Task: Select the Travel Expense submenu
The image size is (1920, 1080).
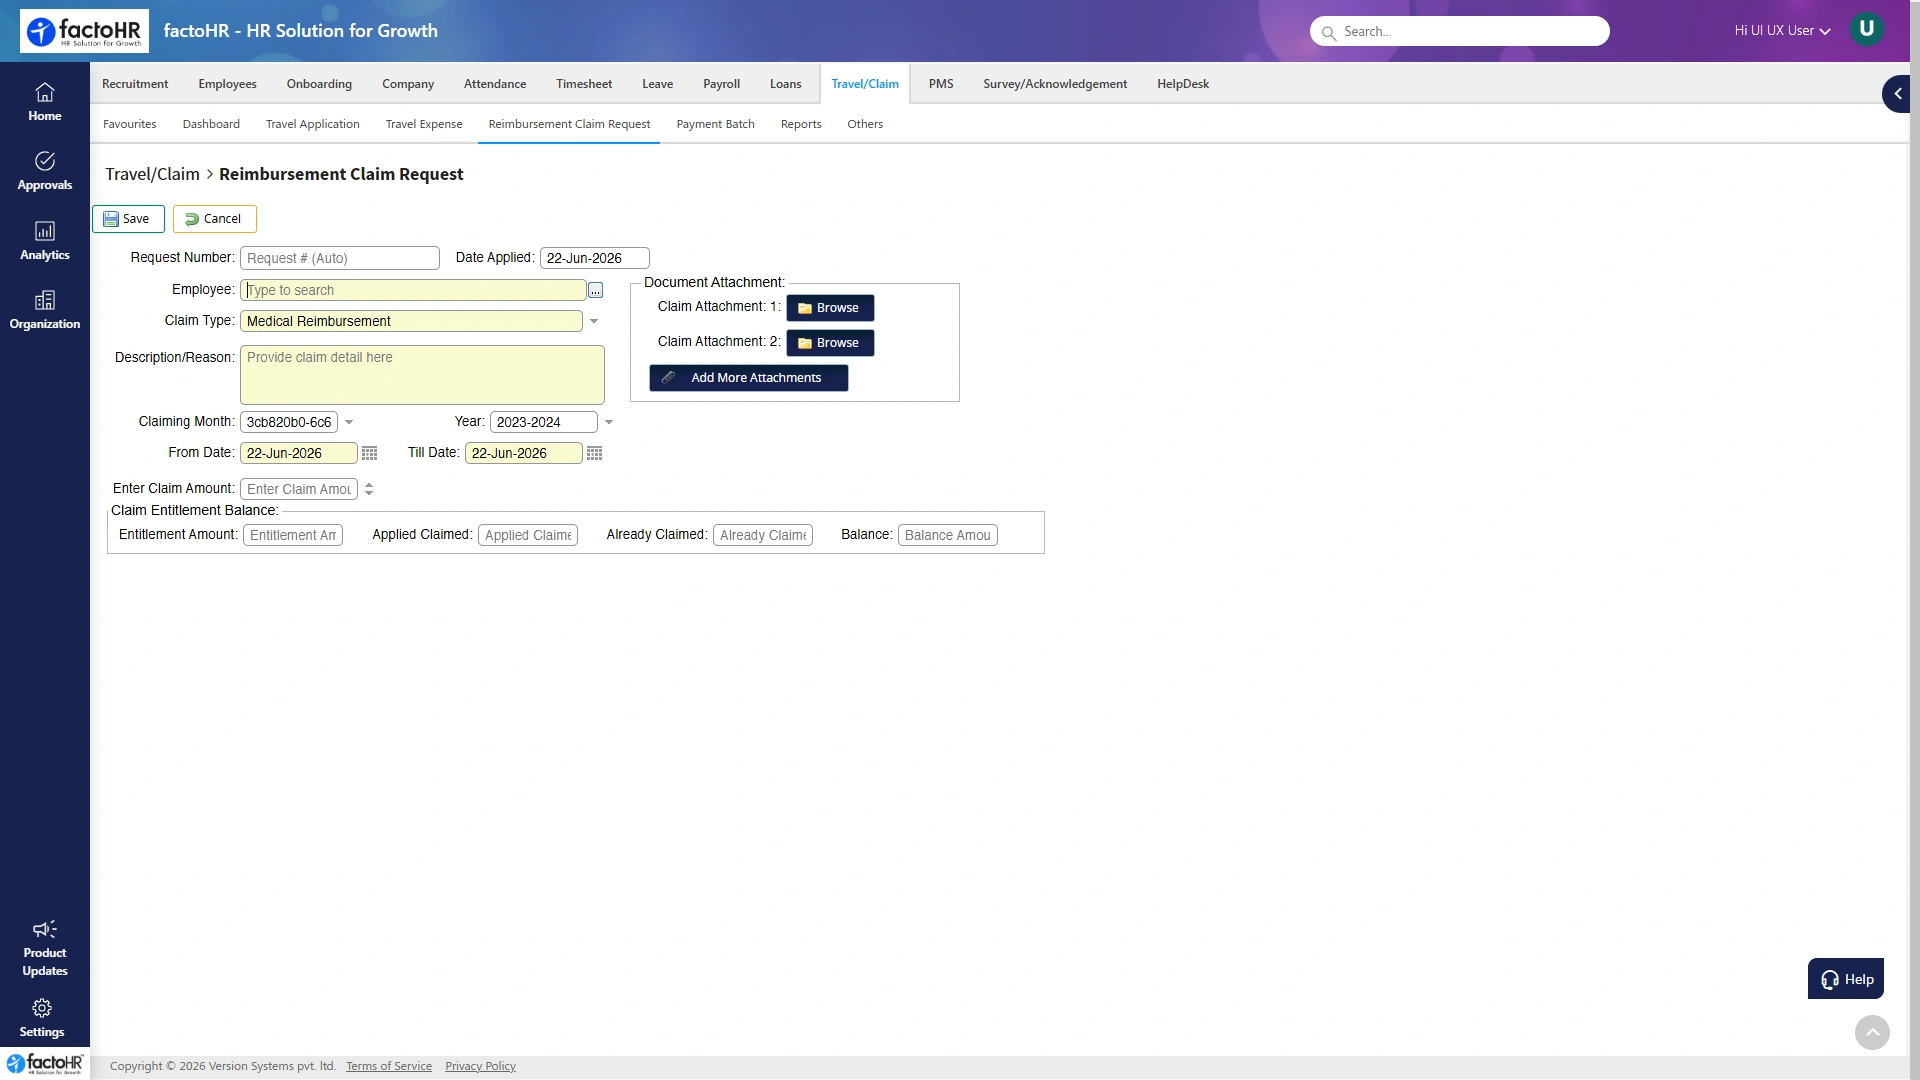Action: [x=424, y=124]
